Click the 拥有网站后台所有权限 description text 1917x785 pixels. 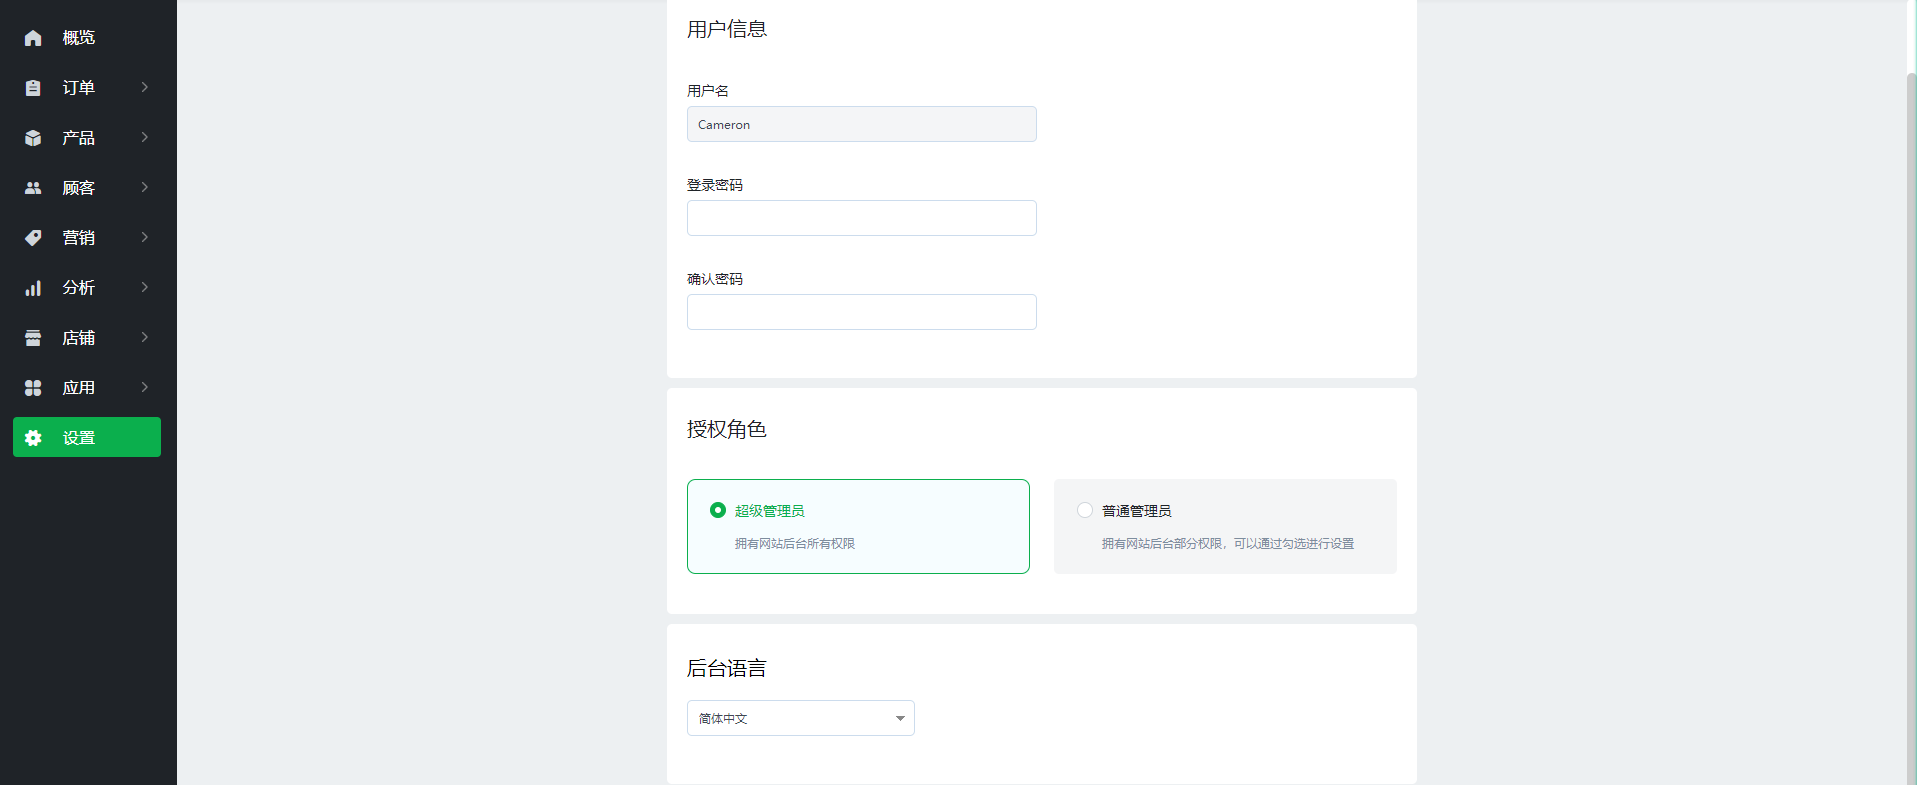click(795, 544)
